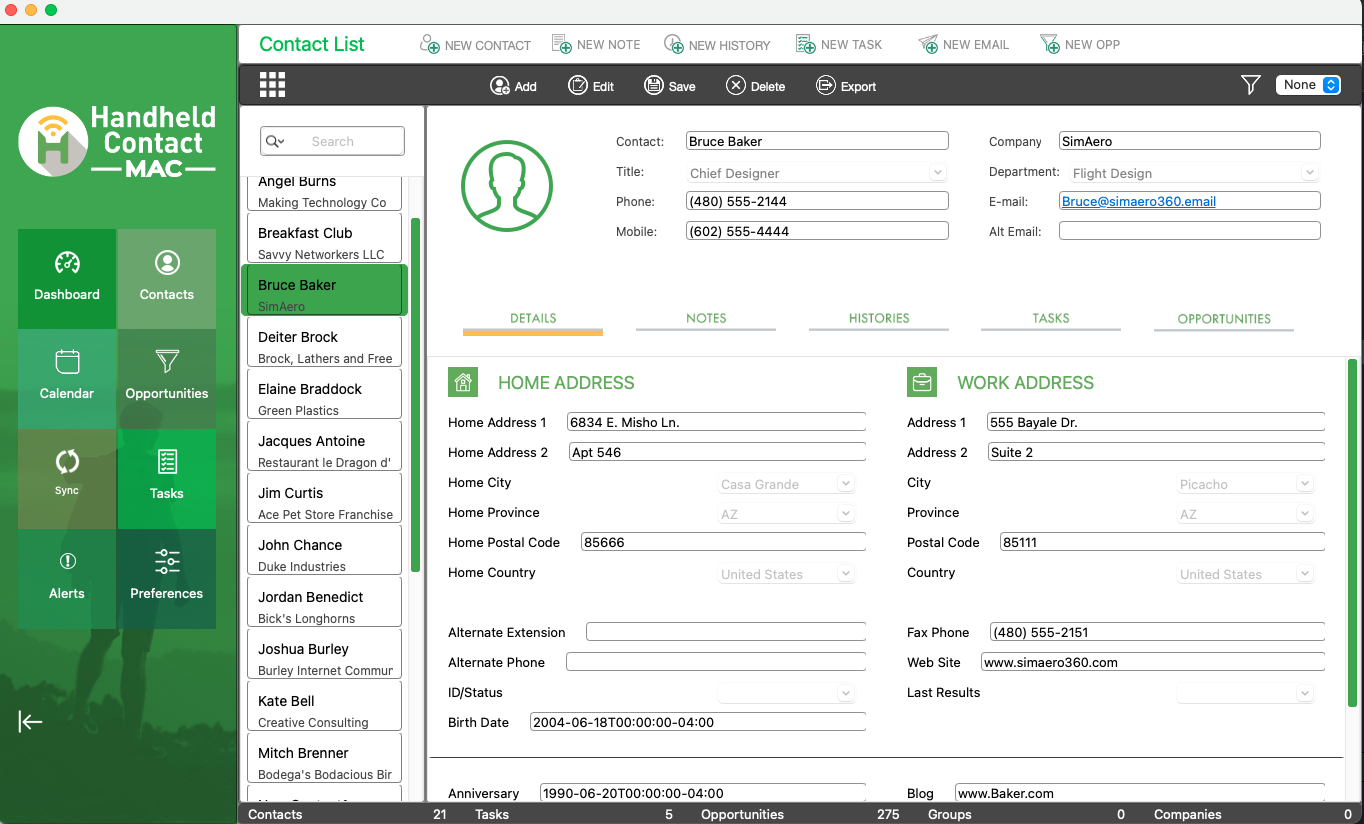The image size is (1364, 824).
Task: Open the Department dropdown
Action: [1194, 173]
